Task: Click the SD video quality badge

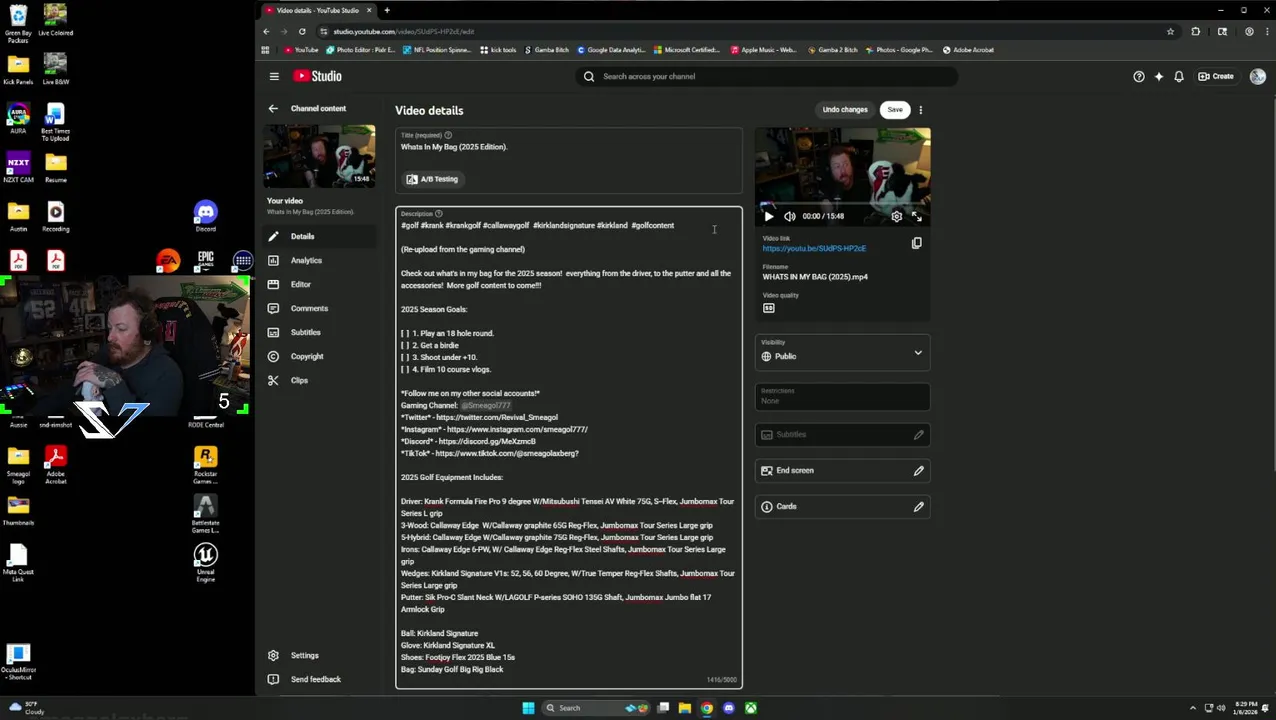Action: (768, 308)
